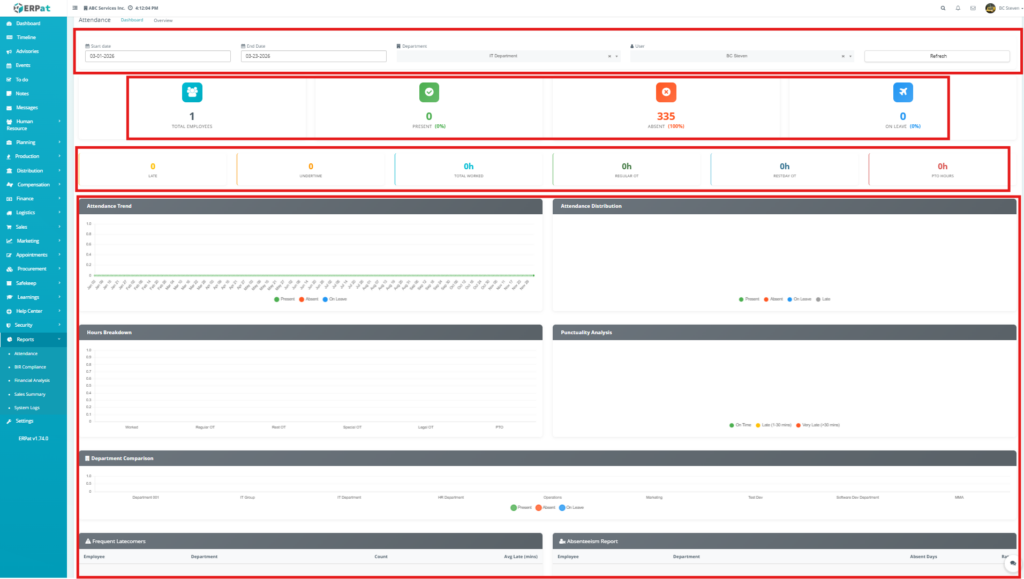Click the Refresh button
Image resolution: width=1024 pixels, height=579 pixels.
[937, 56]
